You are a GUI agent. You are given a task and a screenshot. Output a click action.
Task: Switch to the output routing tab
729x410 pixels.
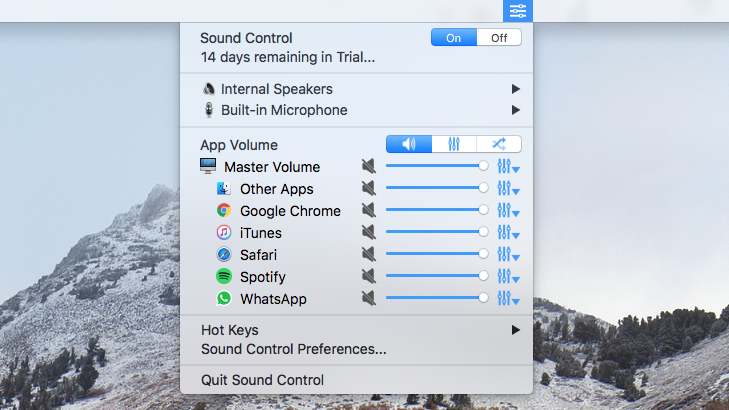click(x=498, y=144)
